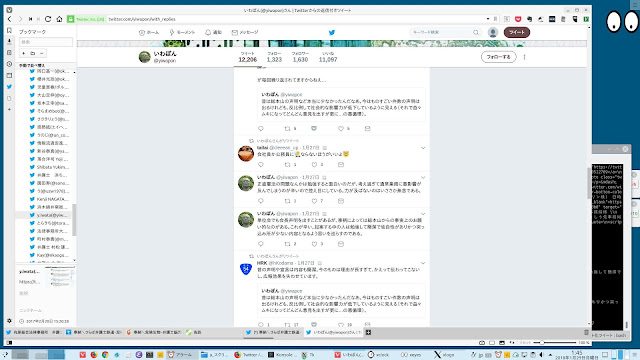Open profile more options three-dot menu
This screenshot has height=360, width=640.
524,57
